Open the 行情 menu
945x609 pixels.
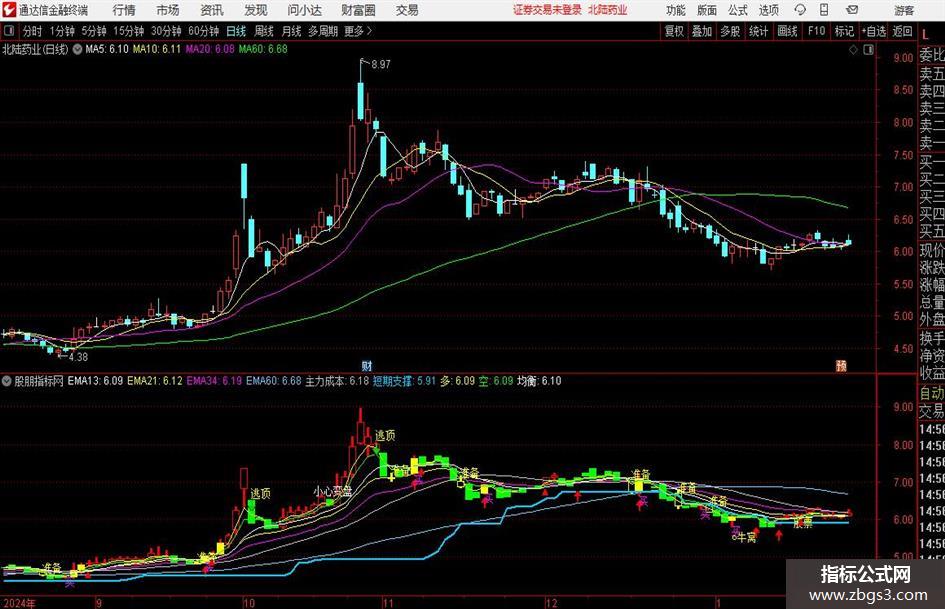[124, 10]
